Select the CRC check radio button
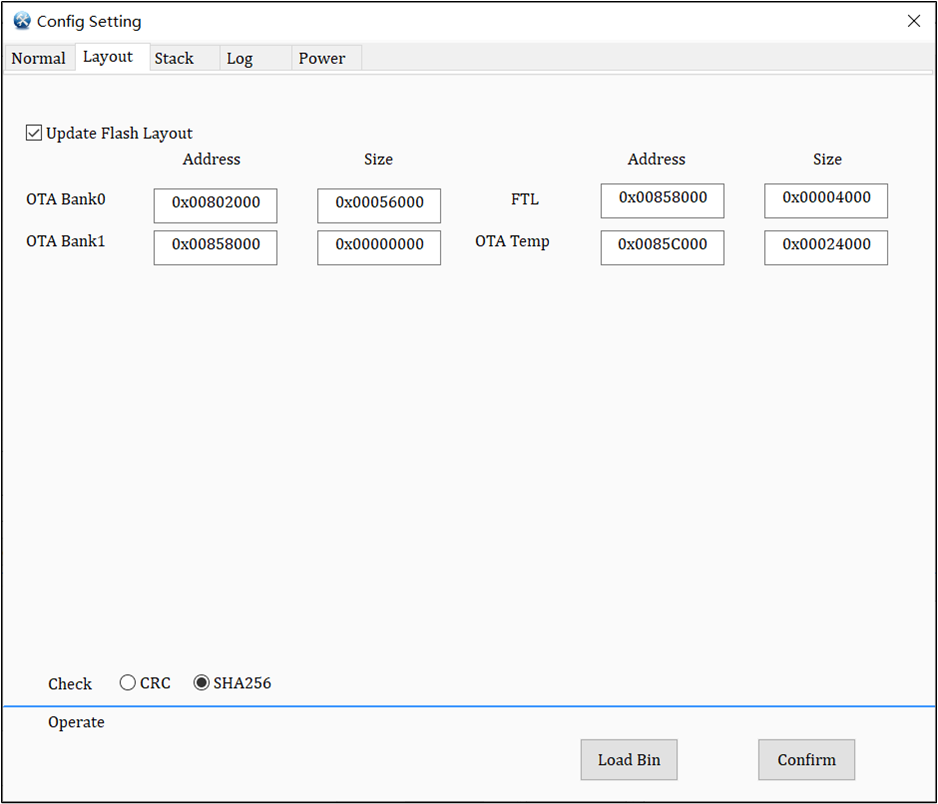This screenshot has width=938, height=804. point(128,682)
